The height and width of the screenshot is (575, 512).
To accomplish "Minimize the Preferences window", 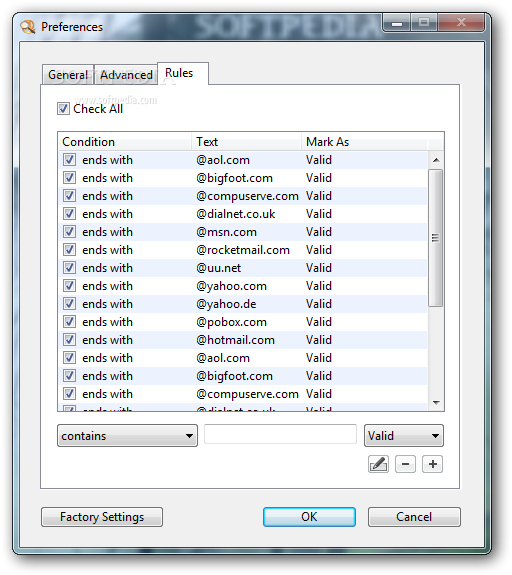I will click(397, 22).
